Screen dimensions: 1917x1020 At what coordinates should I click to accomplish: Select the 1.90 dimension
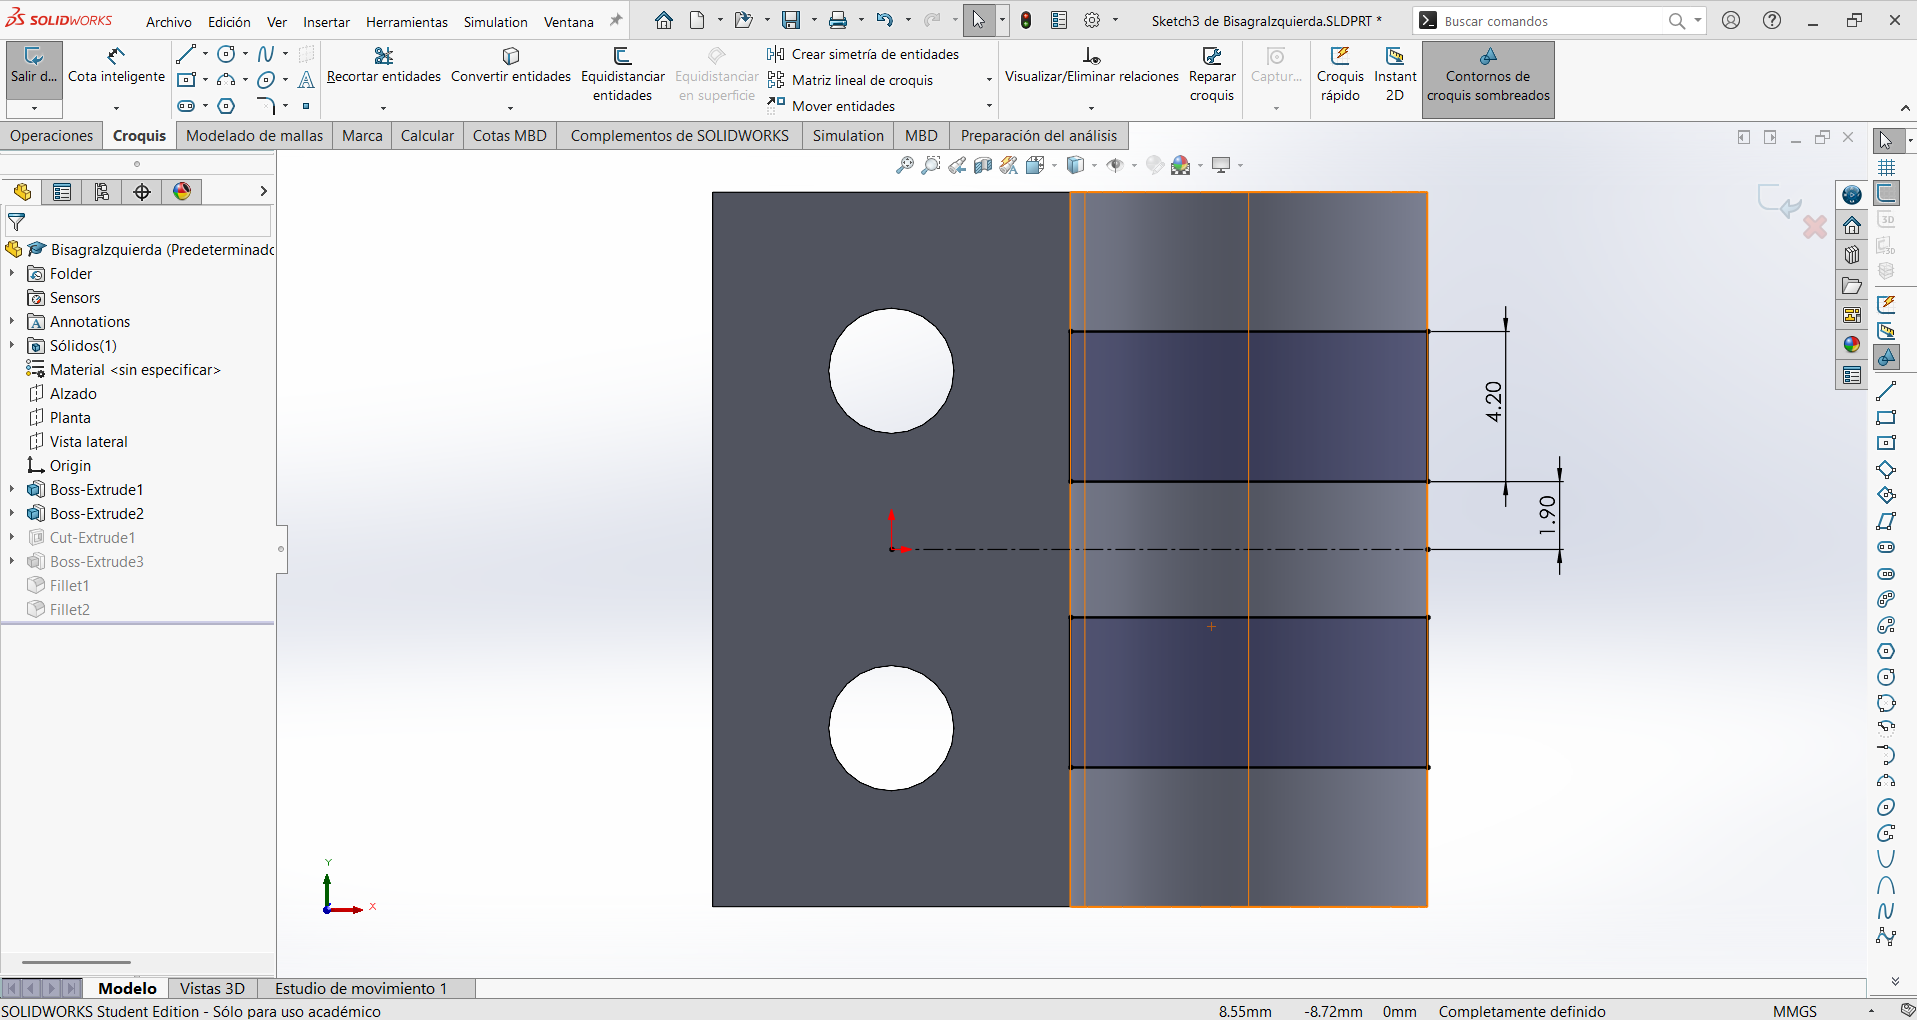click(1547, 515)
